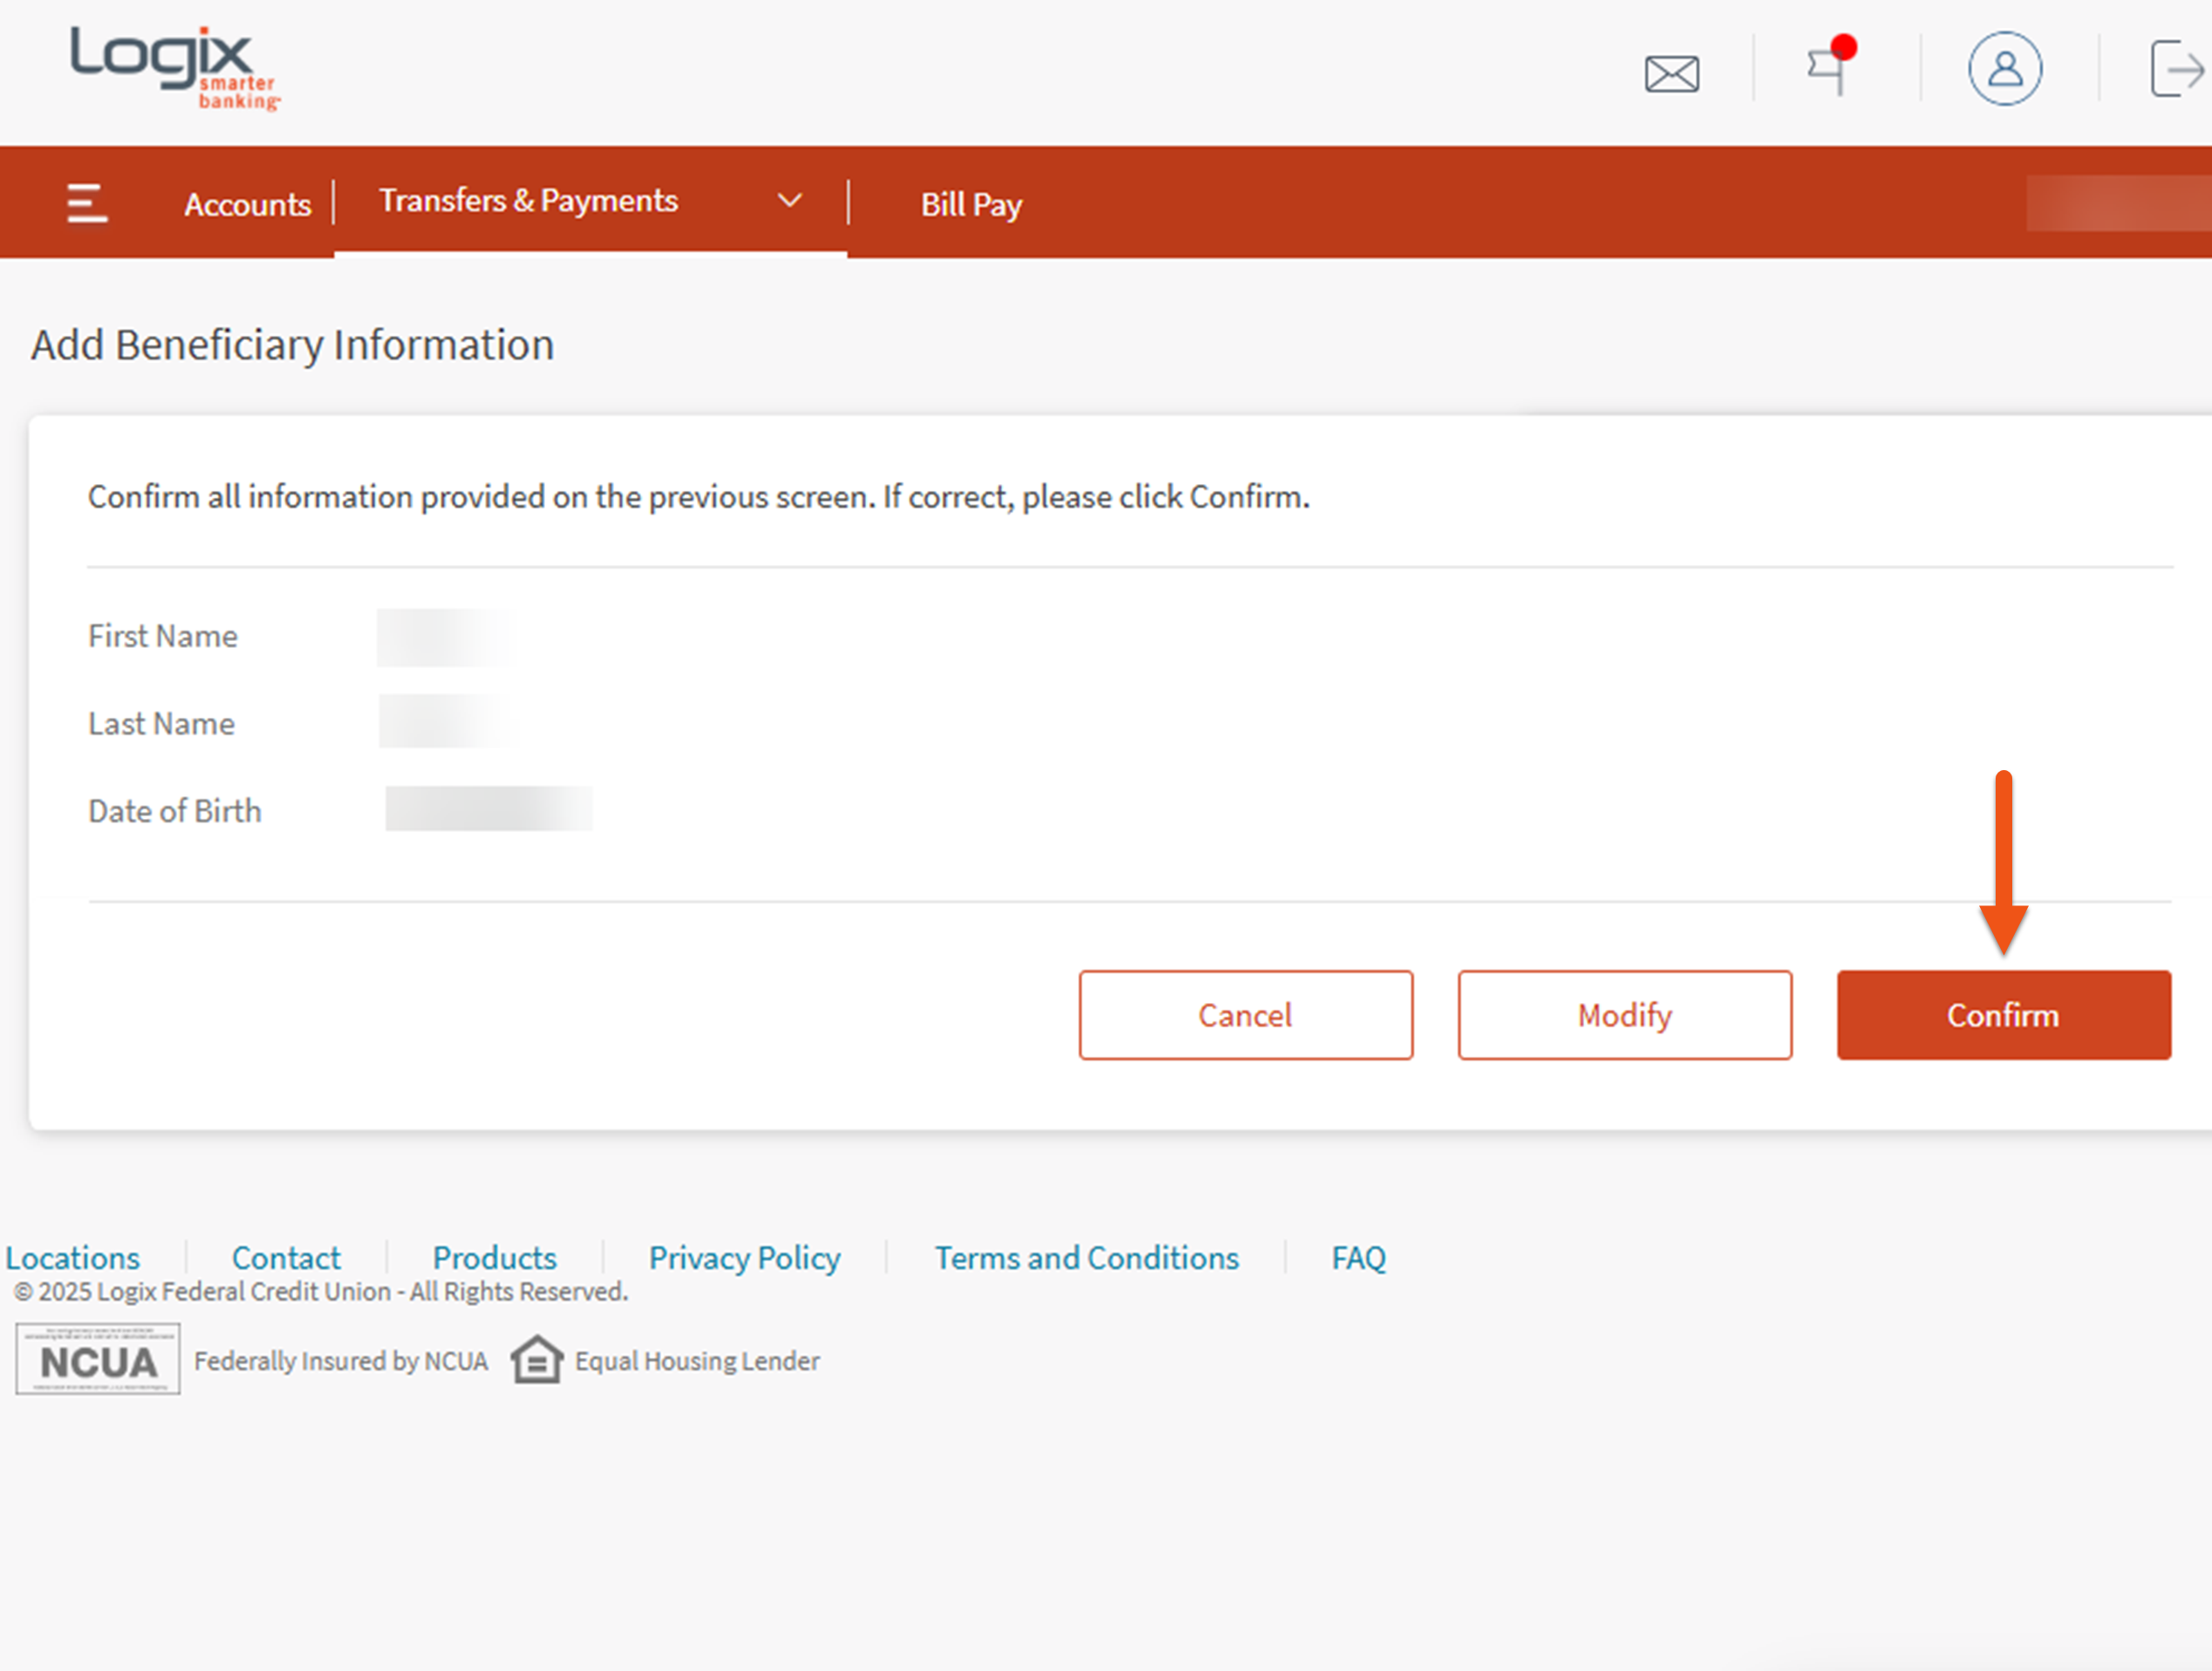Click the notifications flag icon
2212x1671 pixels.
1829,68
